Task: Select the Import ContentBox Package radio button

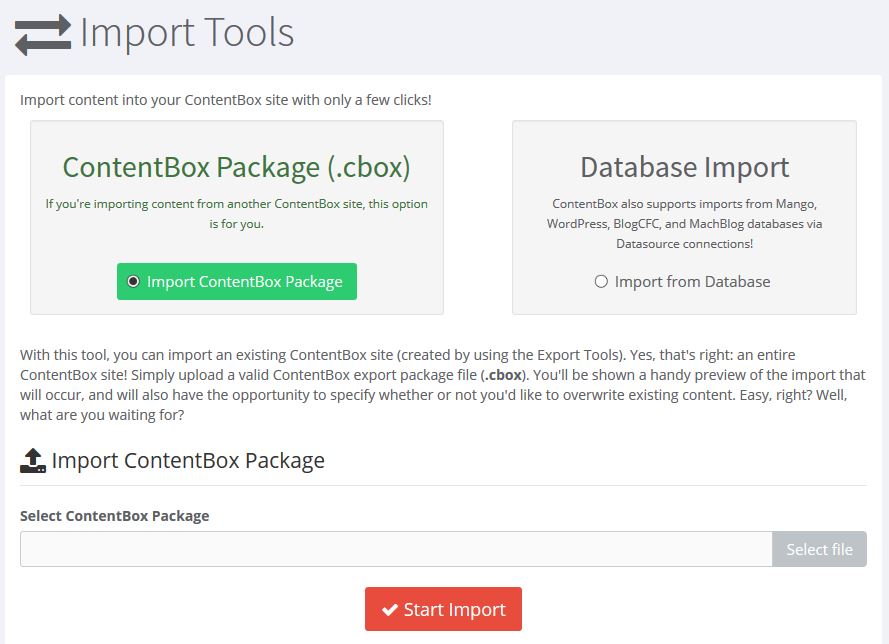Action: [134, 282]
